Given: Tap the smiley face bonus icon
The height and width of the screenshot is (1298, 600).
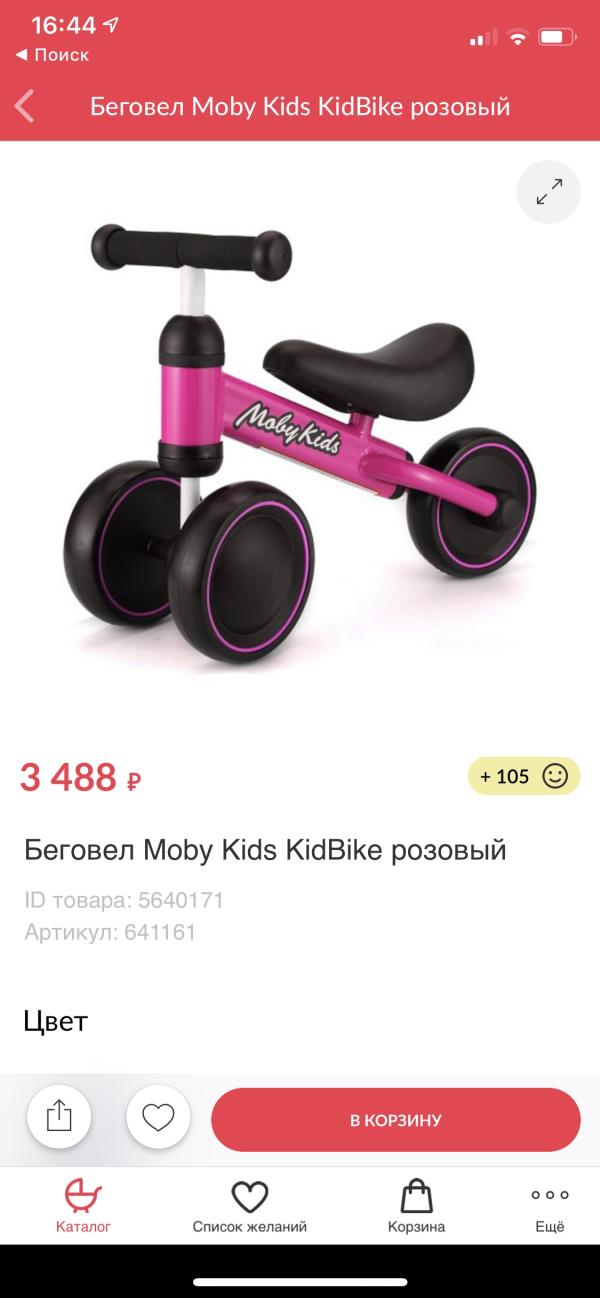Looking at the screenshot, I should pyautogui.click(x=554, y=776).
